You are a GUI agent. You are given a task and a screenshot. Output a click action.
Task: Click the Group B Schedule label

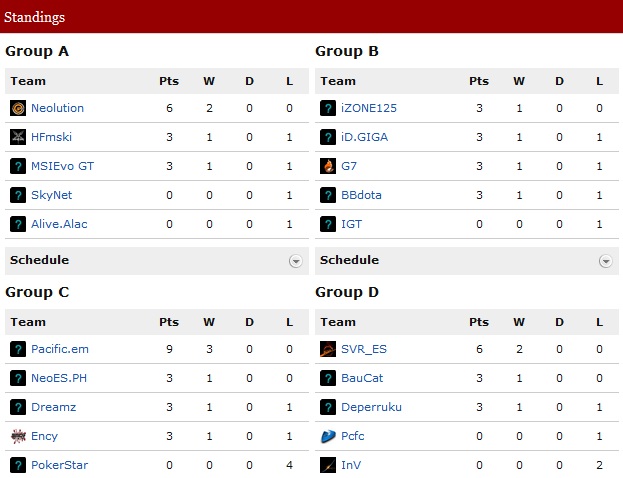[349, 260]
